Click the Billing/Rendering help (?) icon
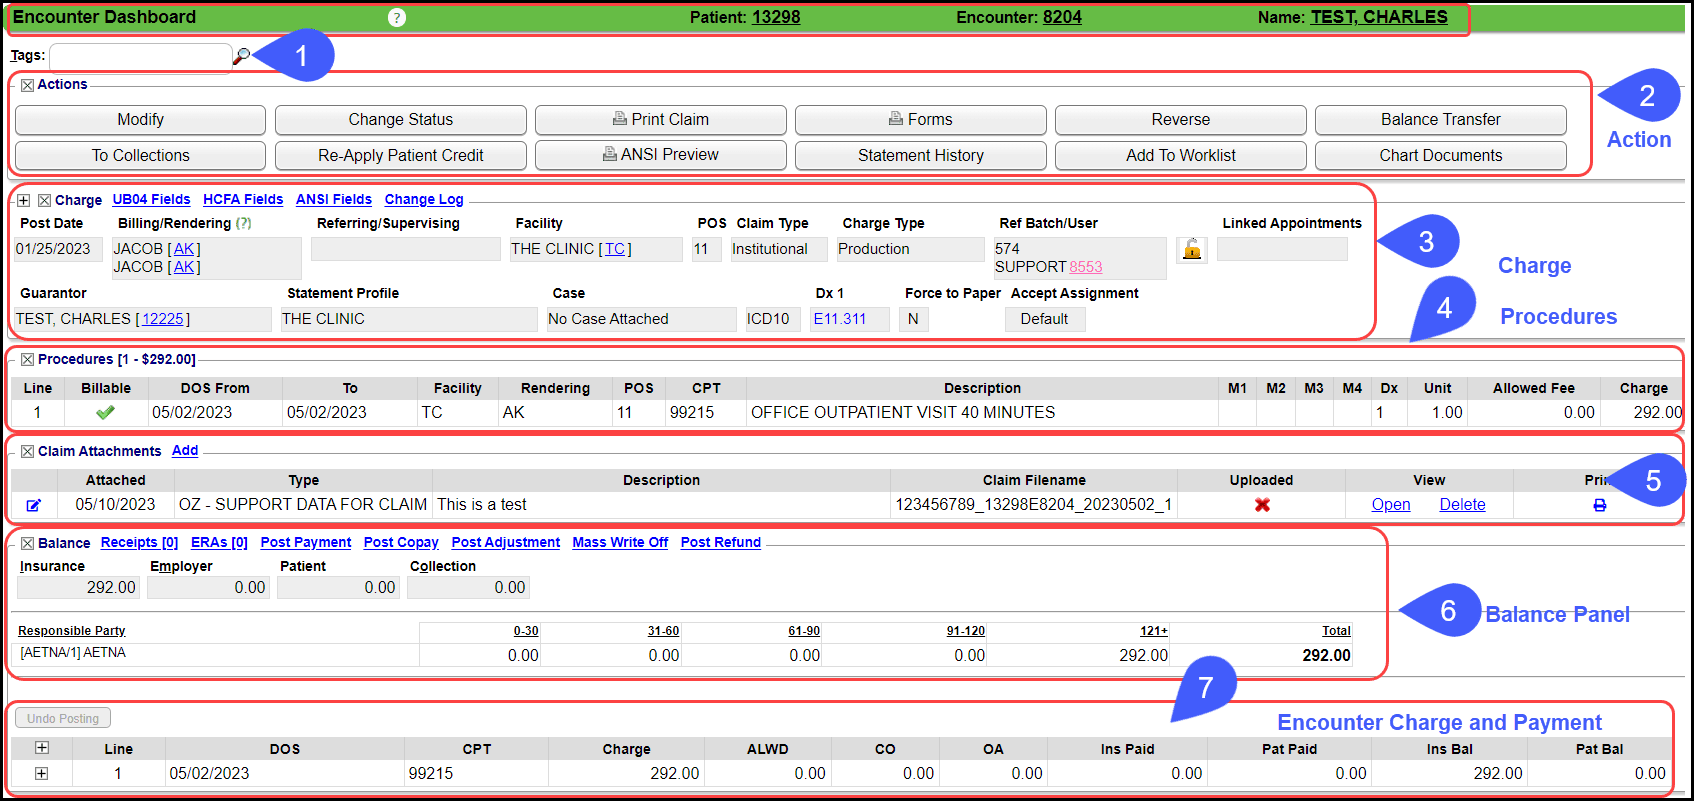1694x801 pixels. coord(243,223)
